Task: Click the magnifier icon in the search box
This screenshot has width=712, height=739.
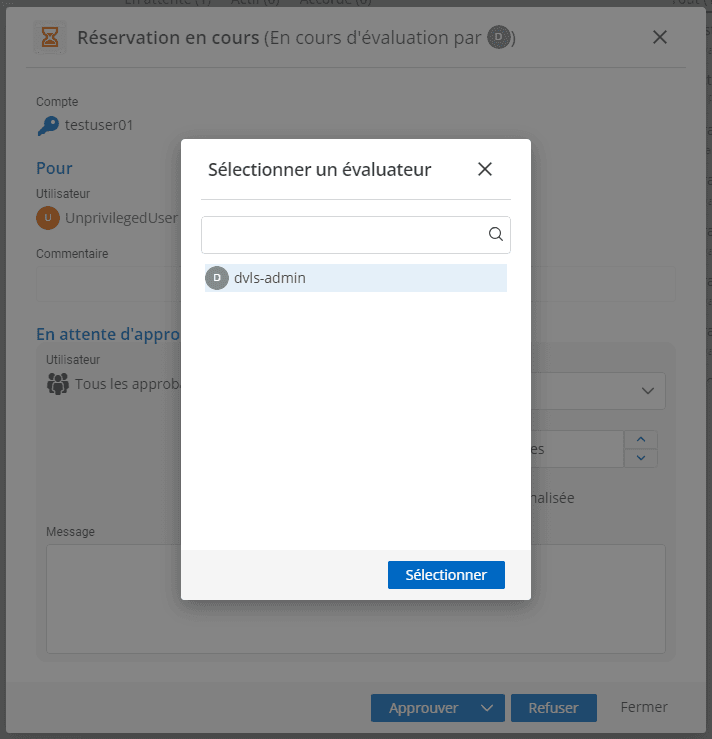Action: click(x=495, y=234)
